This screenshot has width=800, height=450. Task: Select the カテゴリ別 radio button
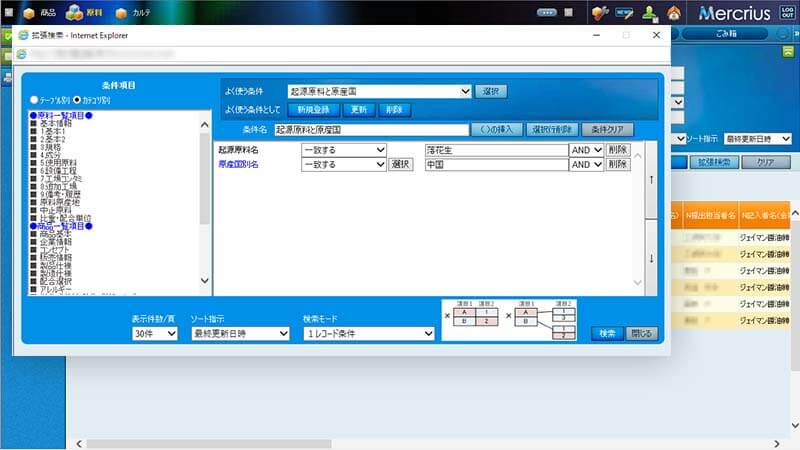coord(77,100)
